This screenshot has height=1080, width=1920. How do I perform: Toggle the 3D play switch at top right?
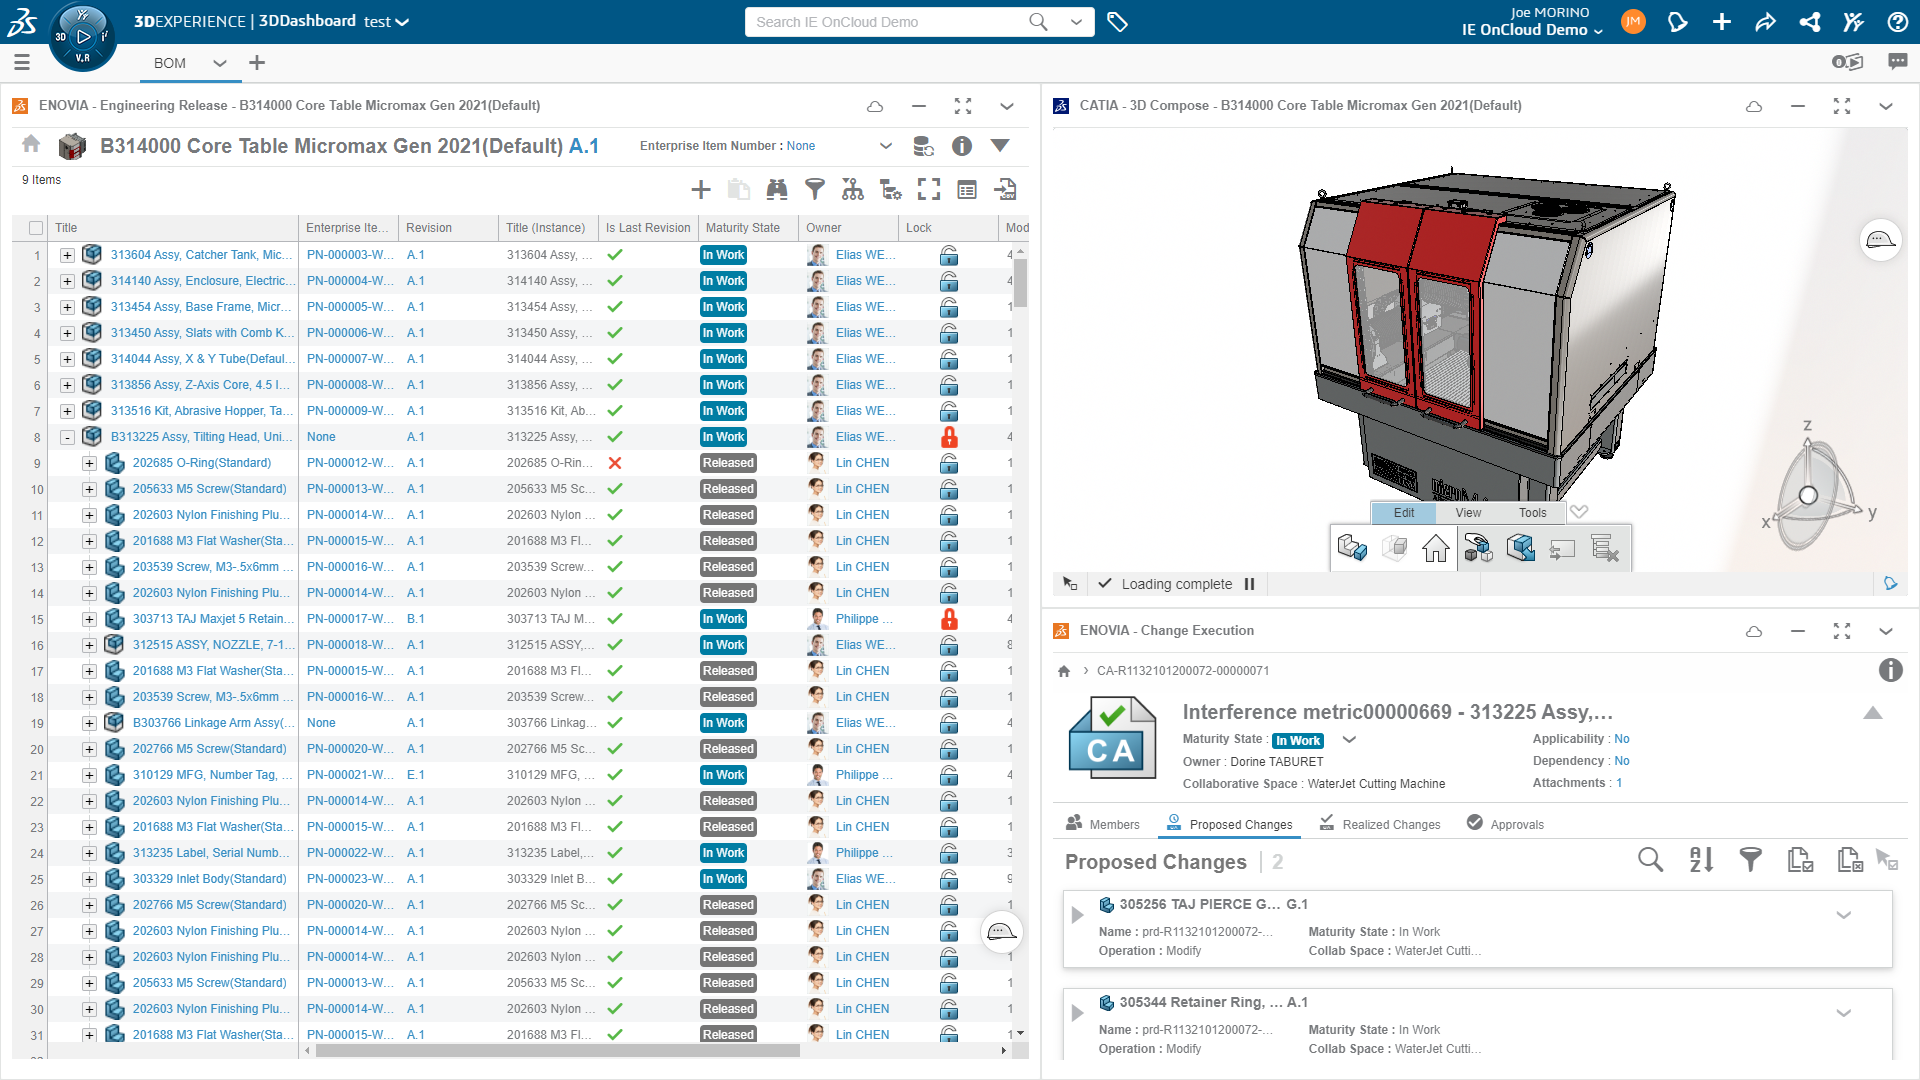click(x=1847, y=62)
